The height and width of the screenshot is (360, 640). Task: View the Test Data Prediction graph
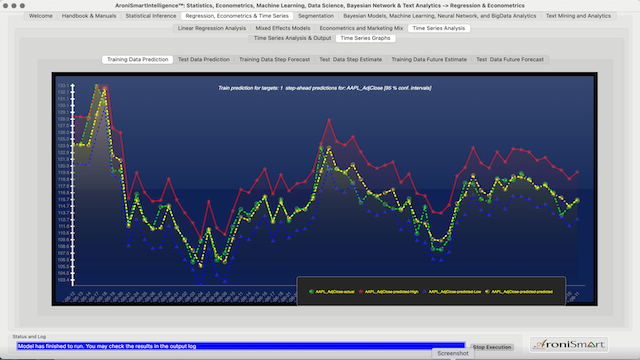coord(204,60)
